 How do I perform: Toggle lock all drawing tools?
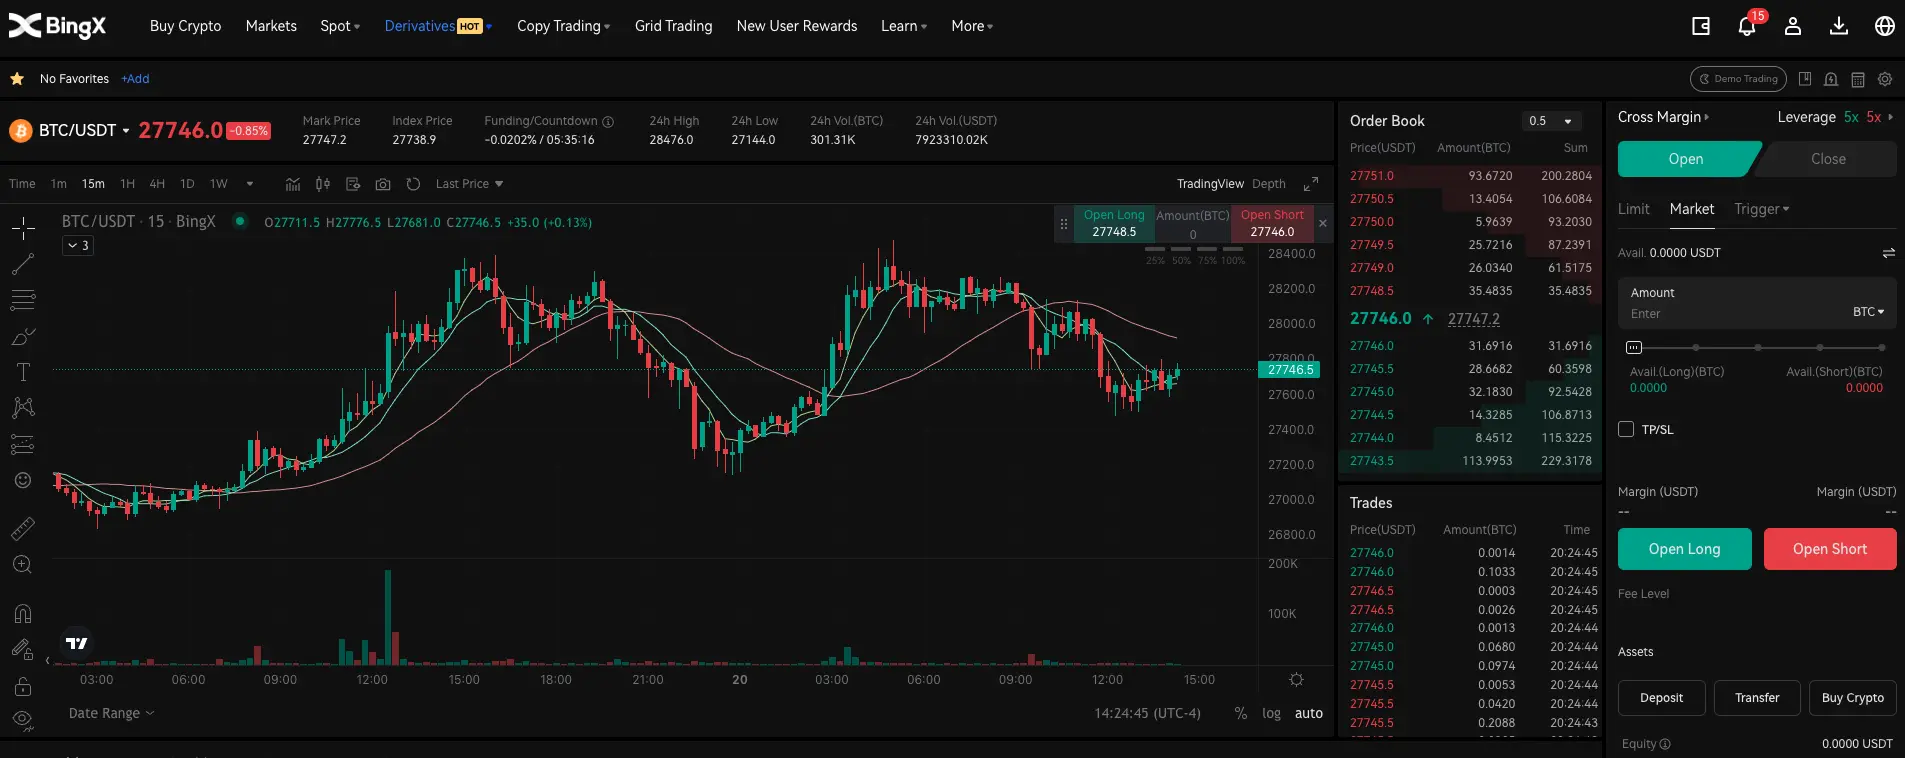coord(23,686)
